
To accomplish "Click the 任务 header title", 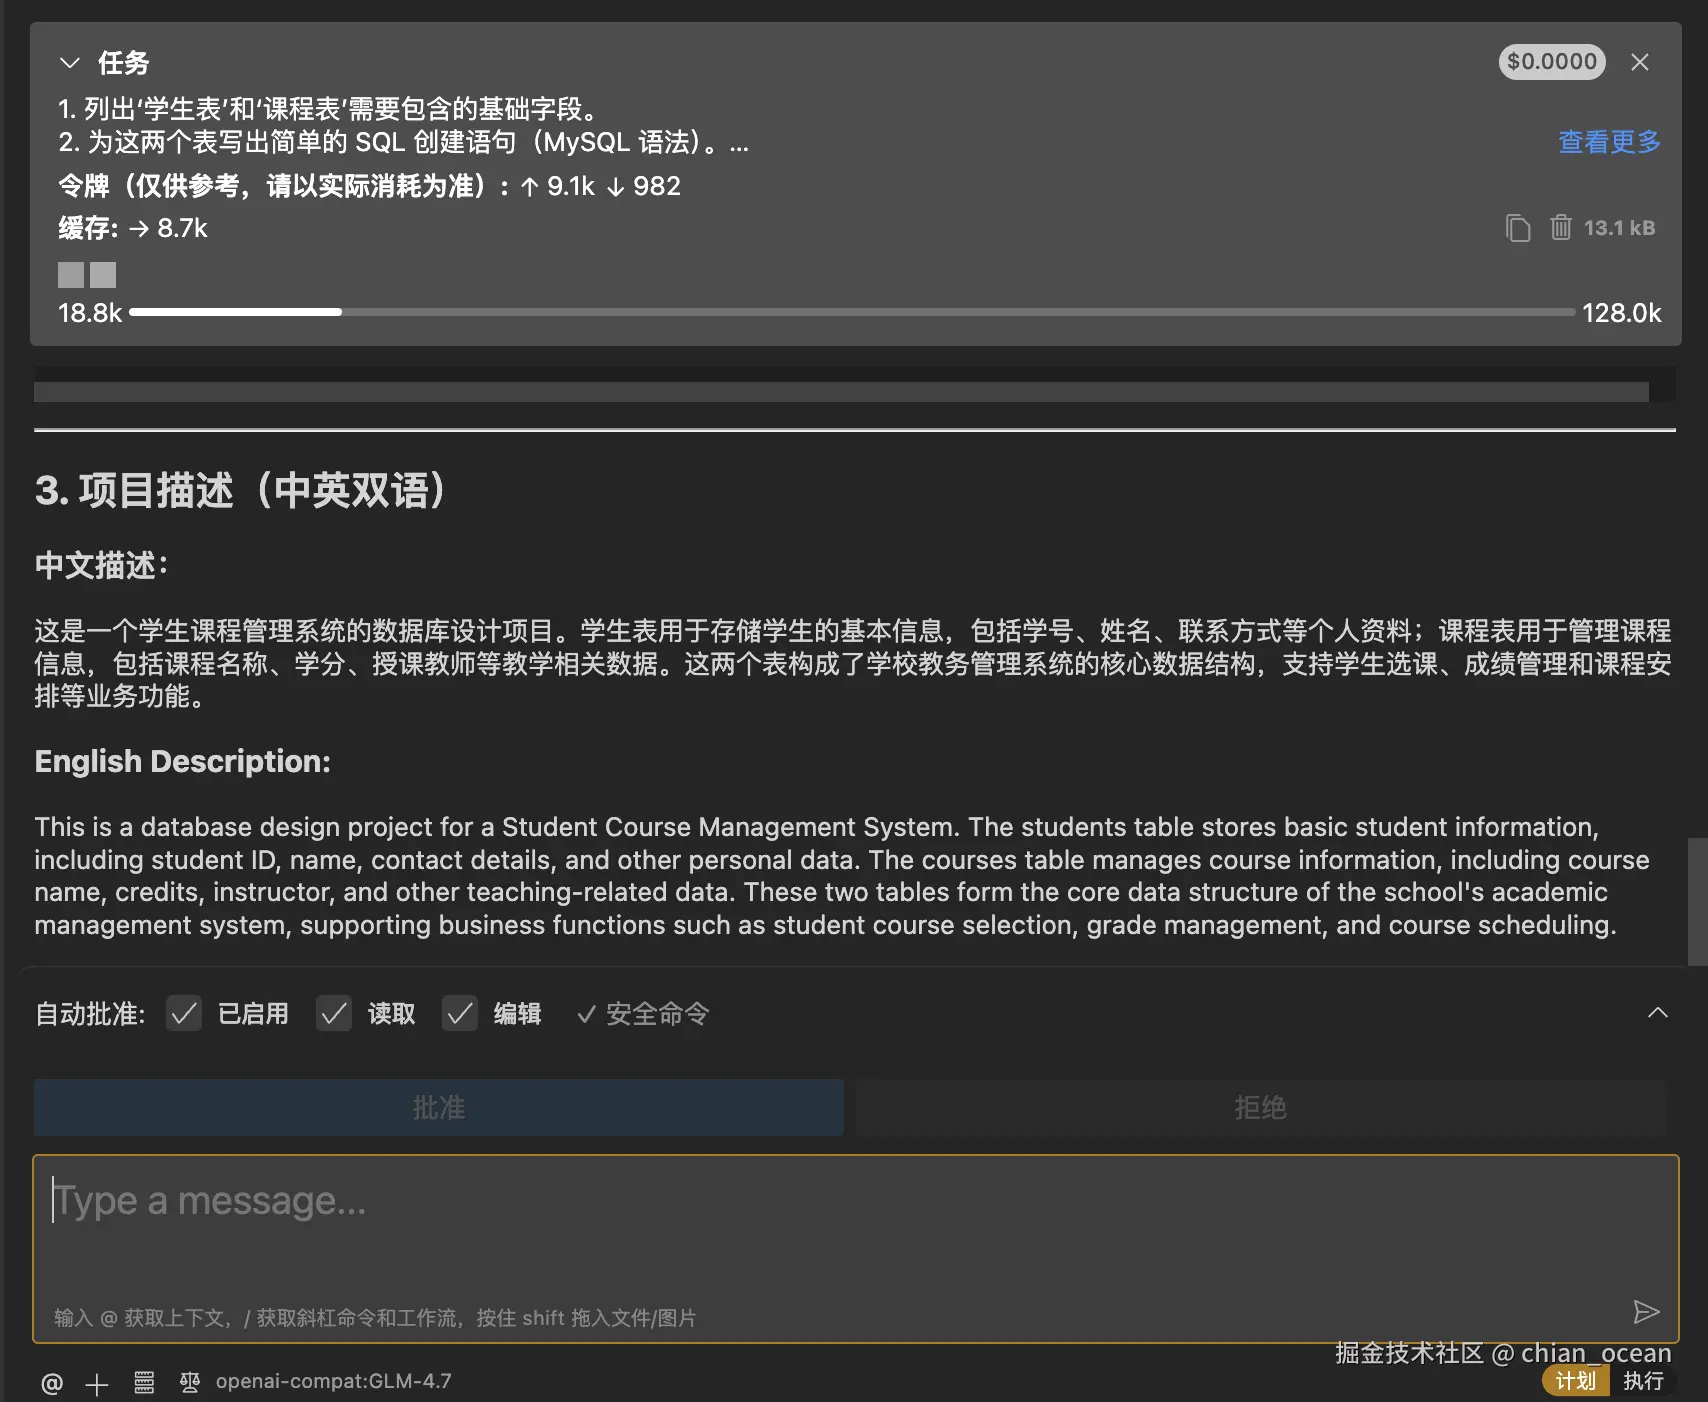I will [x=123, y=63].
